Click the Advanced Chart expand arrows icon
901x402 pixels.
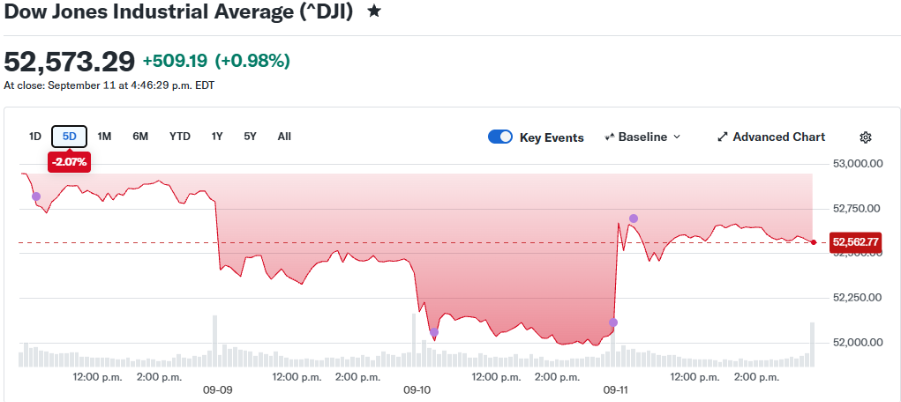(722, 137)
